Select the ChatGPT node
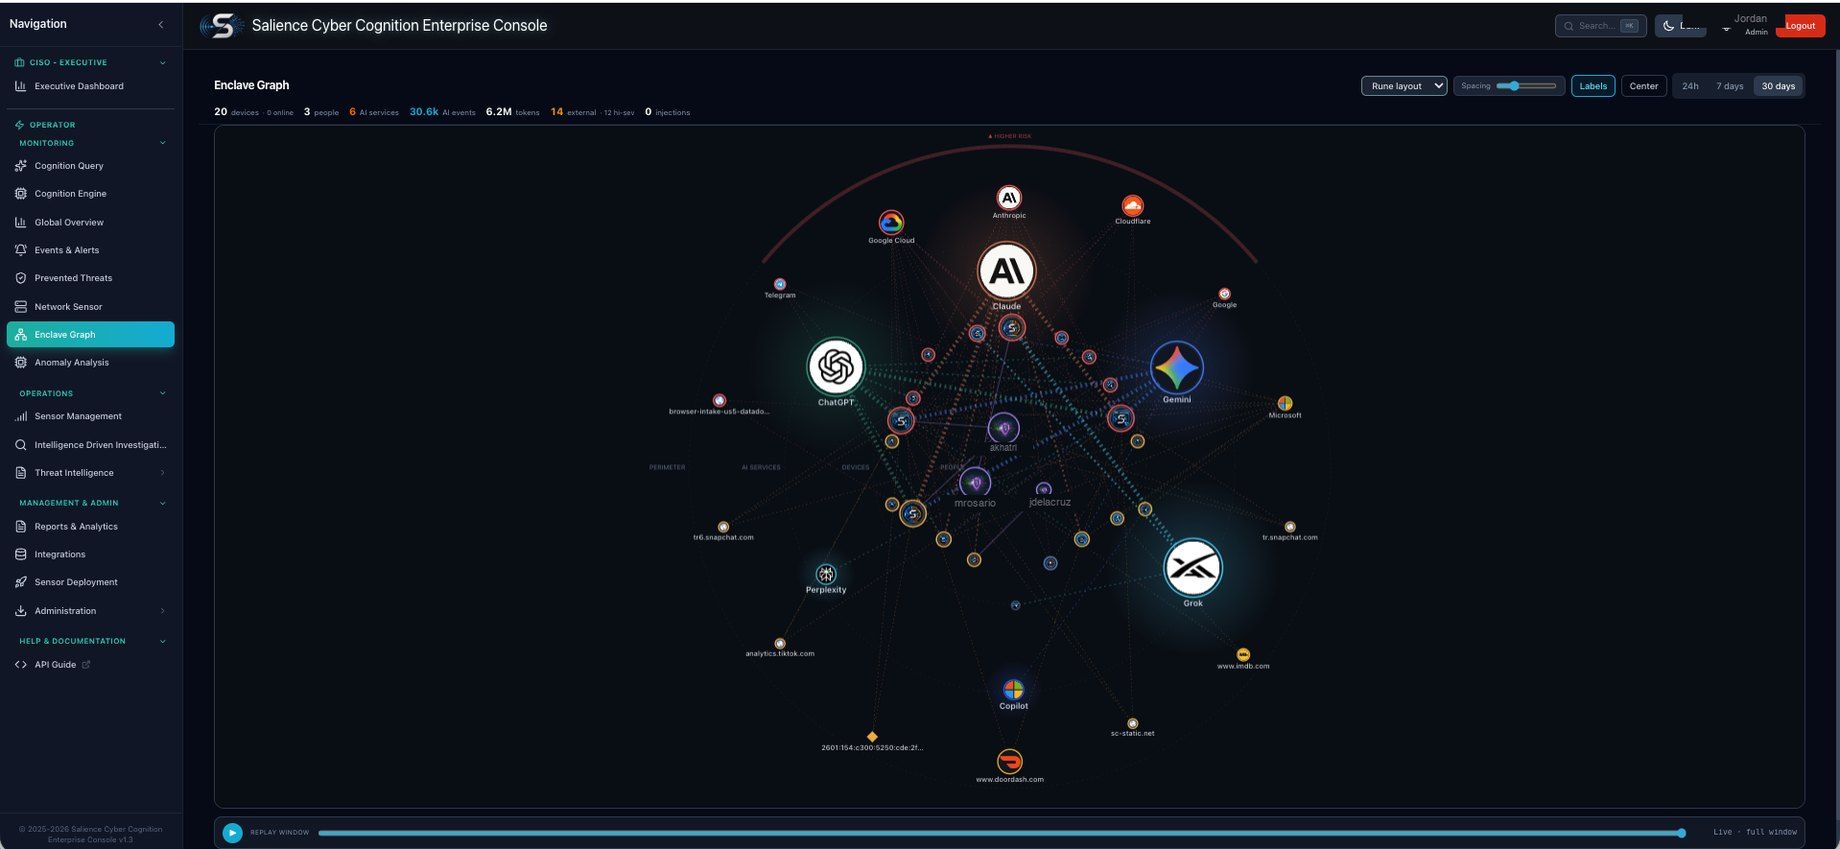 coord(835,366)
